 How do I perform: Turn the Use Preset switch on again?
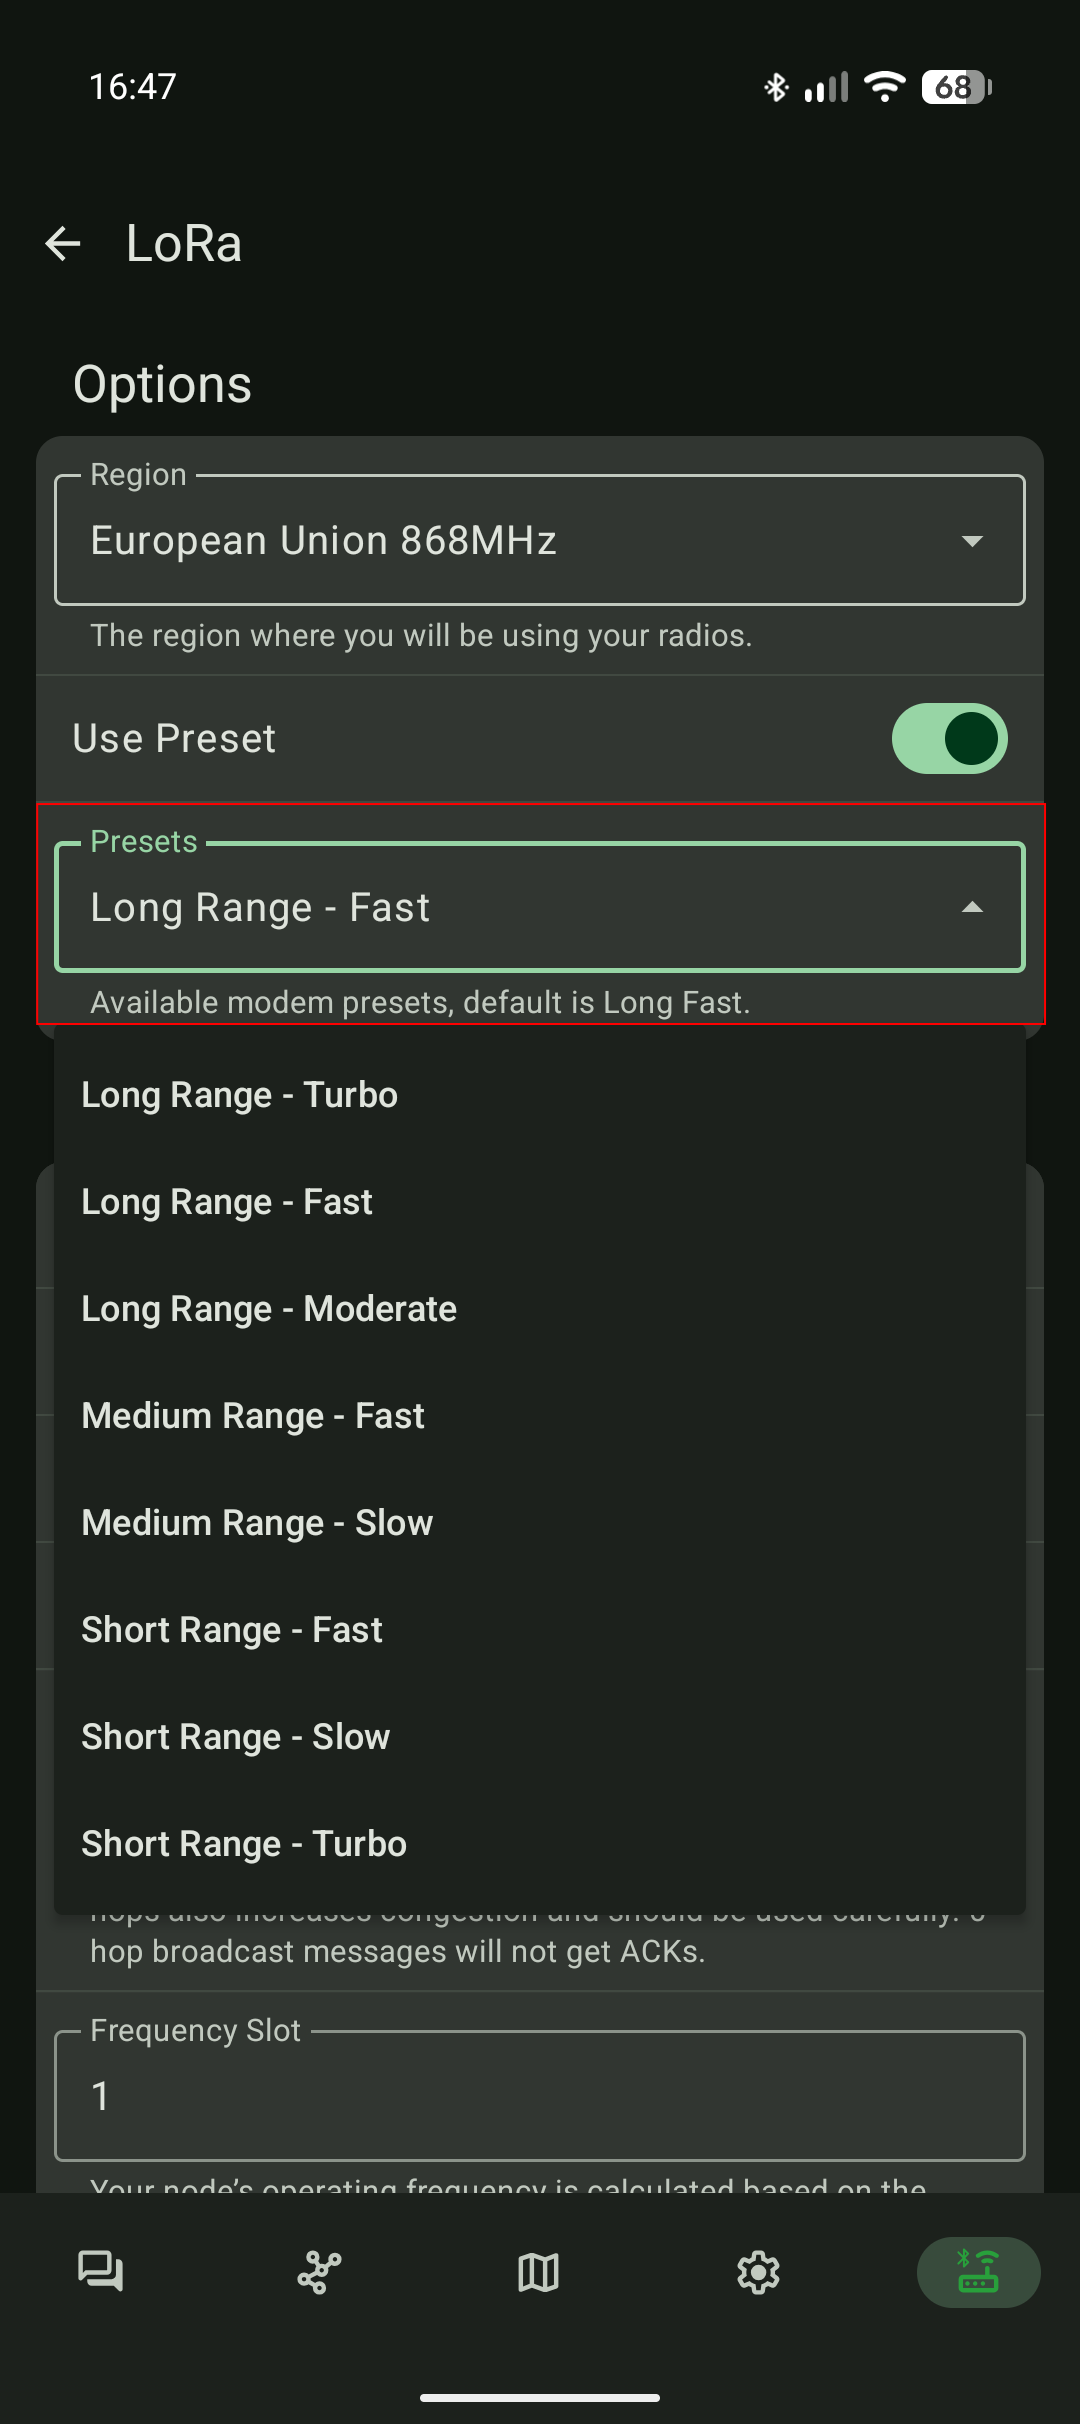948,737
